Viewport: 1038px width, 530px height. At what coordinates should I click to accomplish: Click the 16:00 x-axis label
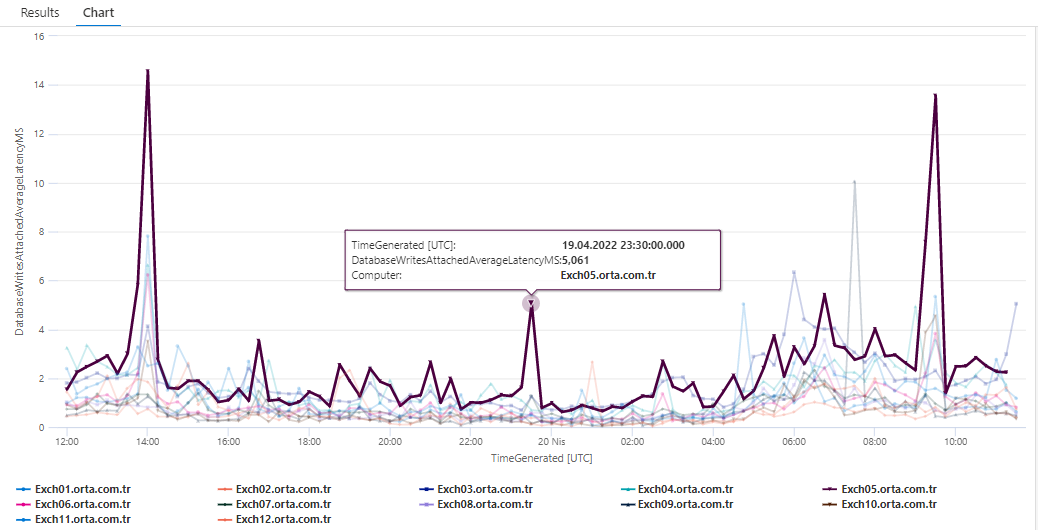tap(228, 441)
